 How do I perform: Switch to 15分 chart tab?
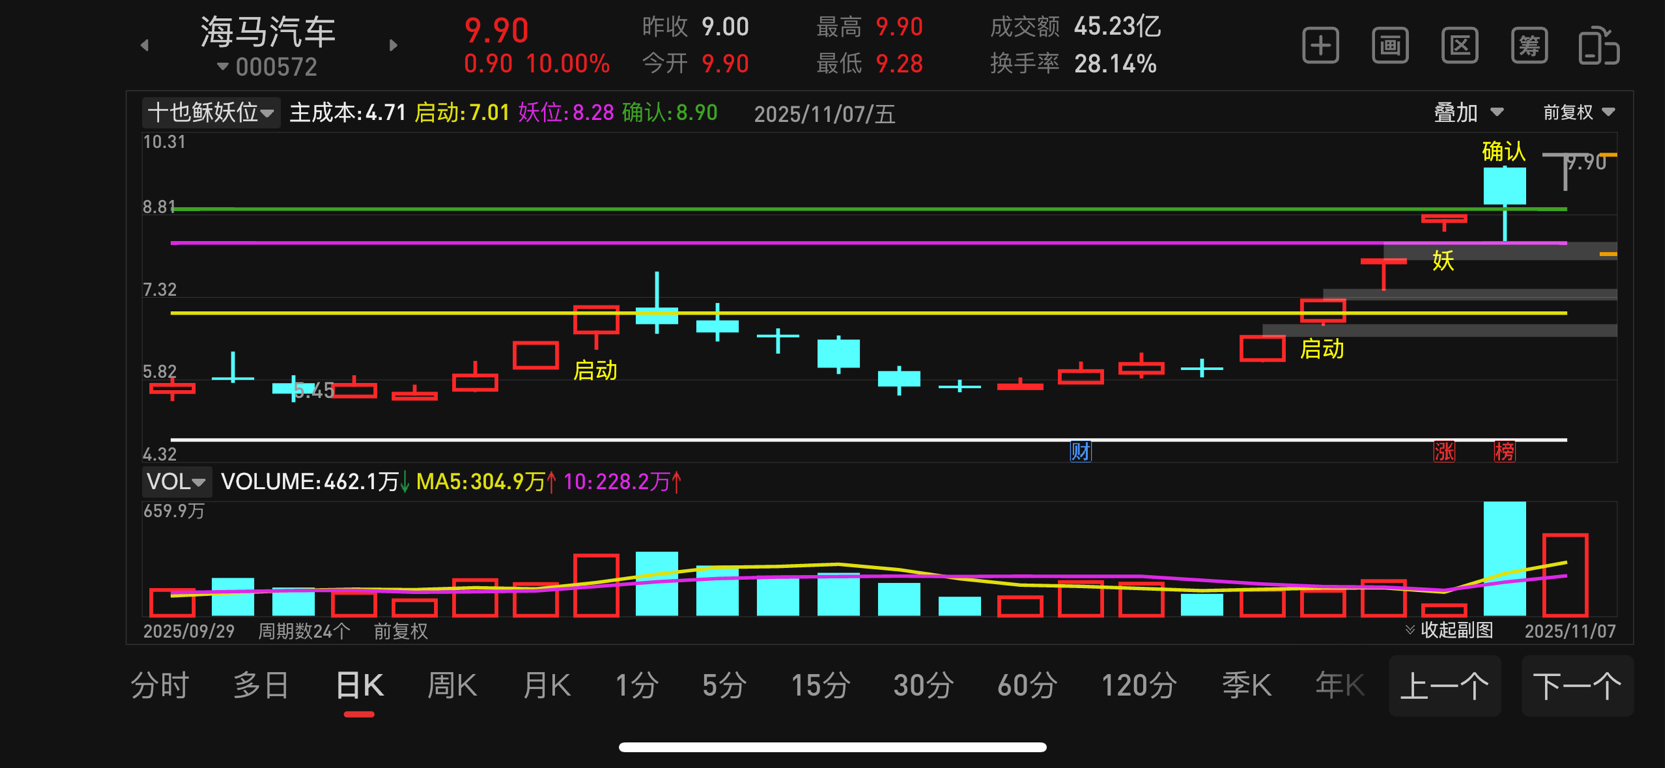pyautogui.click(x=820, y=686)
